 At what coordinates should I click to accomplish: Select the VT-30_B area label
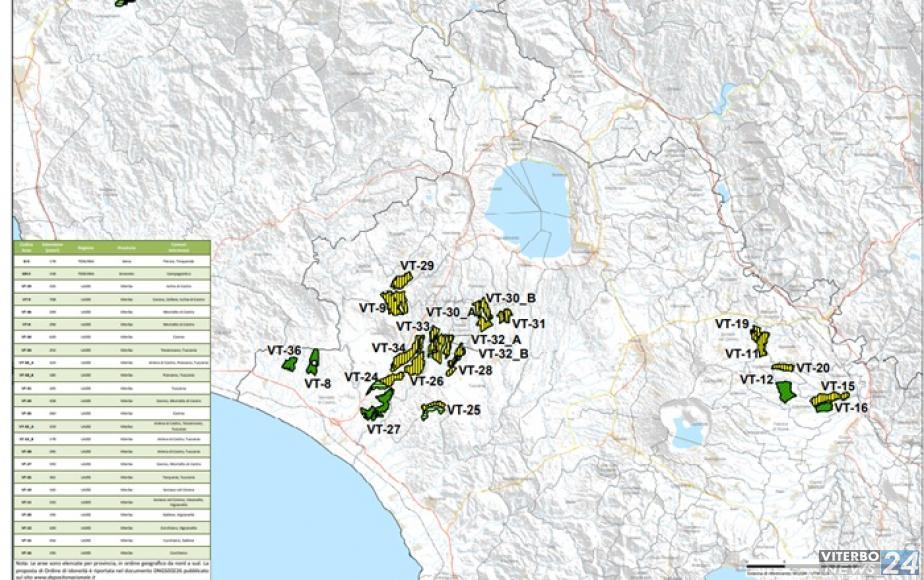pos(511,298)
